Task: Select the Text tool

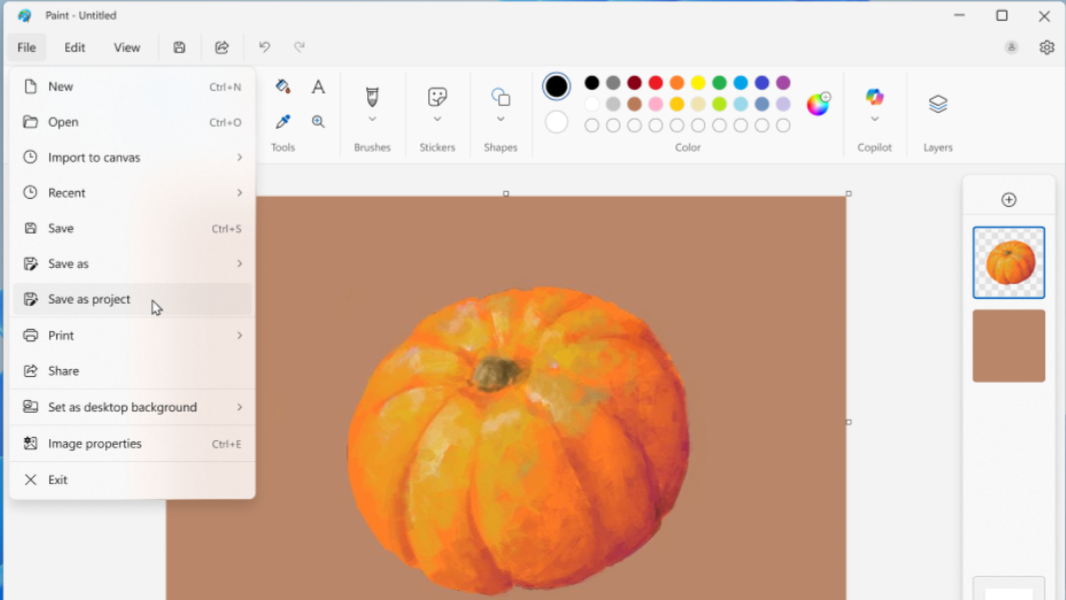Action: (318, 86)
